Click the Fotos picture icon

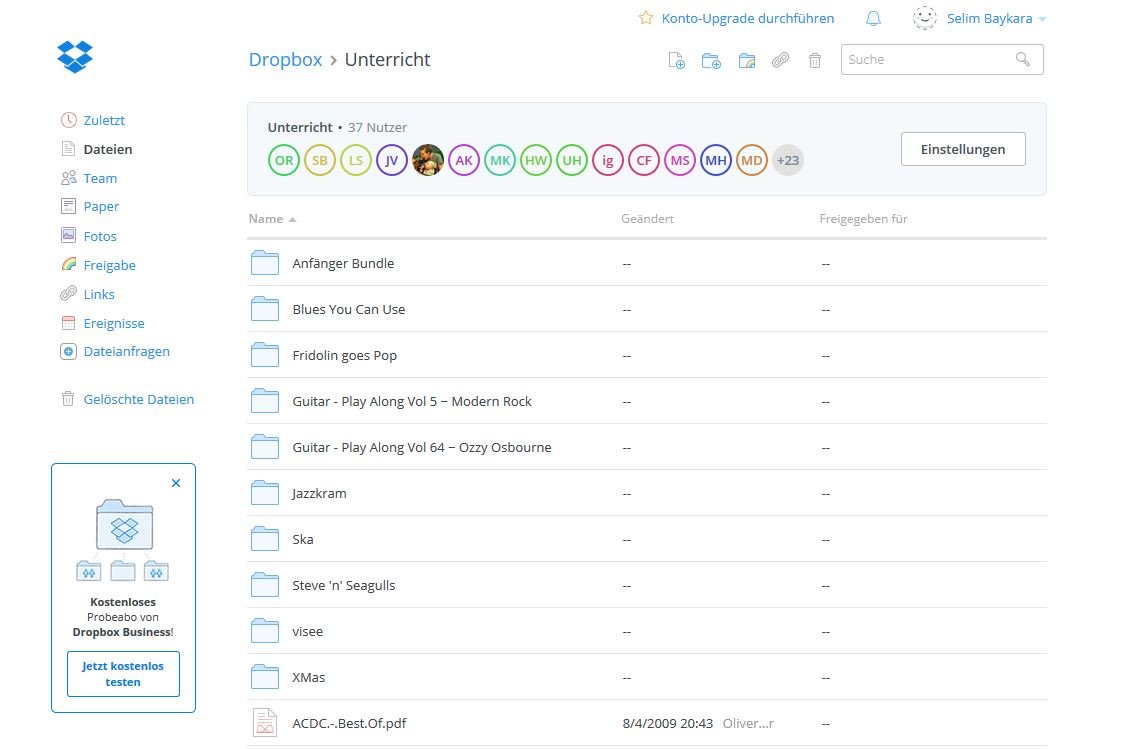[x=68, y=235]
